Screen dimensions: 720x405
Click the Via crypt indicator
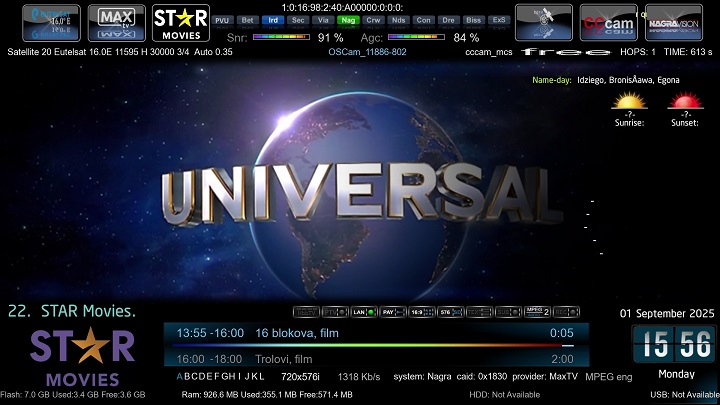point(323,20)
